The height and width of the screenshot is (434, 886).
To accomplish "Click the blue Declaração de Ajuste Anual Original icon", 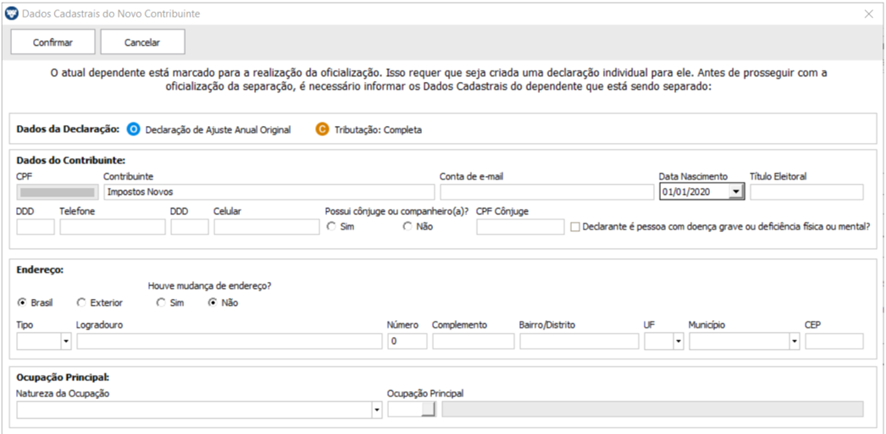I will click(x=133, y=129).
